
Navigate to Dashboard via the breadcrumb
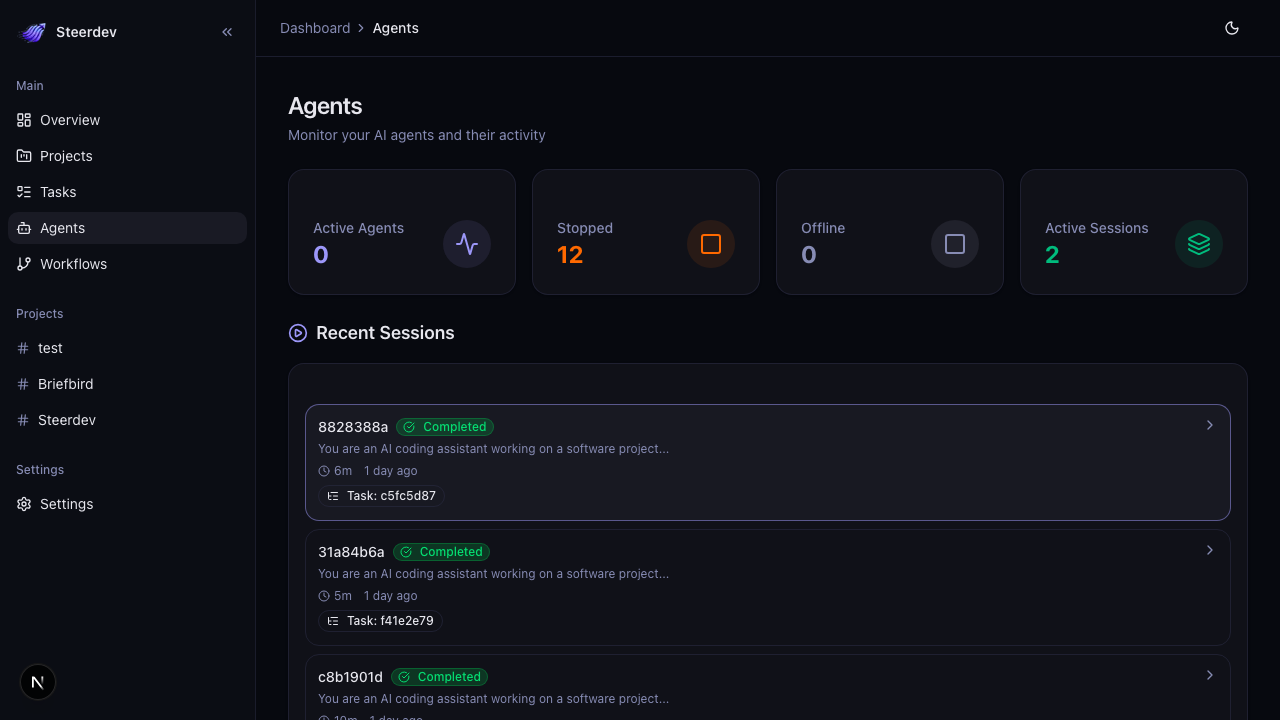[315, 27]
